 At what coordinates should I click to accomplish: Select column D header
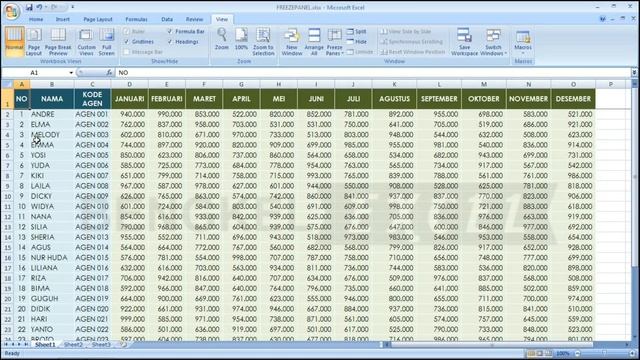coord(129,84)
